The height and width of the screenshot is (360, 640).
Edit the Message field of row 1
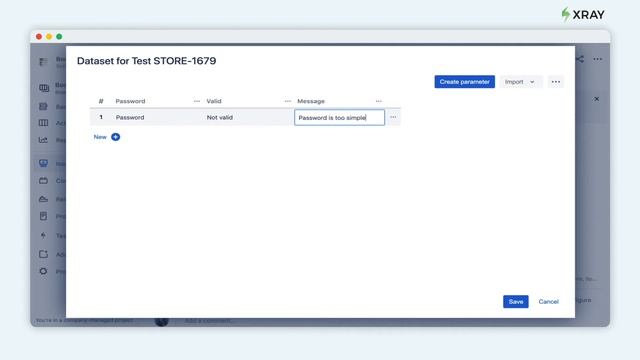[x=339, y=118]
